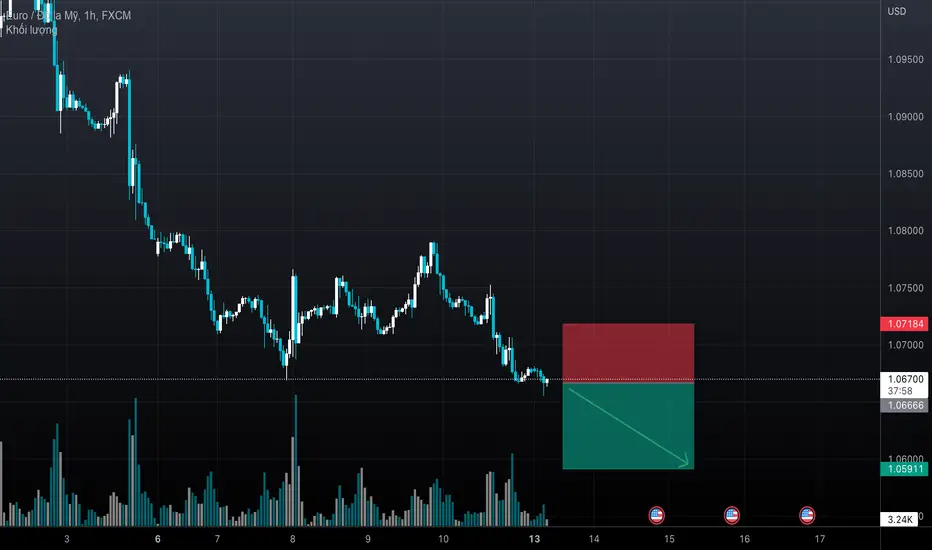The height and width of the screenshot is (550, 932).
Task: Click the gray 1.06666 price label
Action: (x=904, y=406)
